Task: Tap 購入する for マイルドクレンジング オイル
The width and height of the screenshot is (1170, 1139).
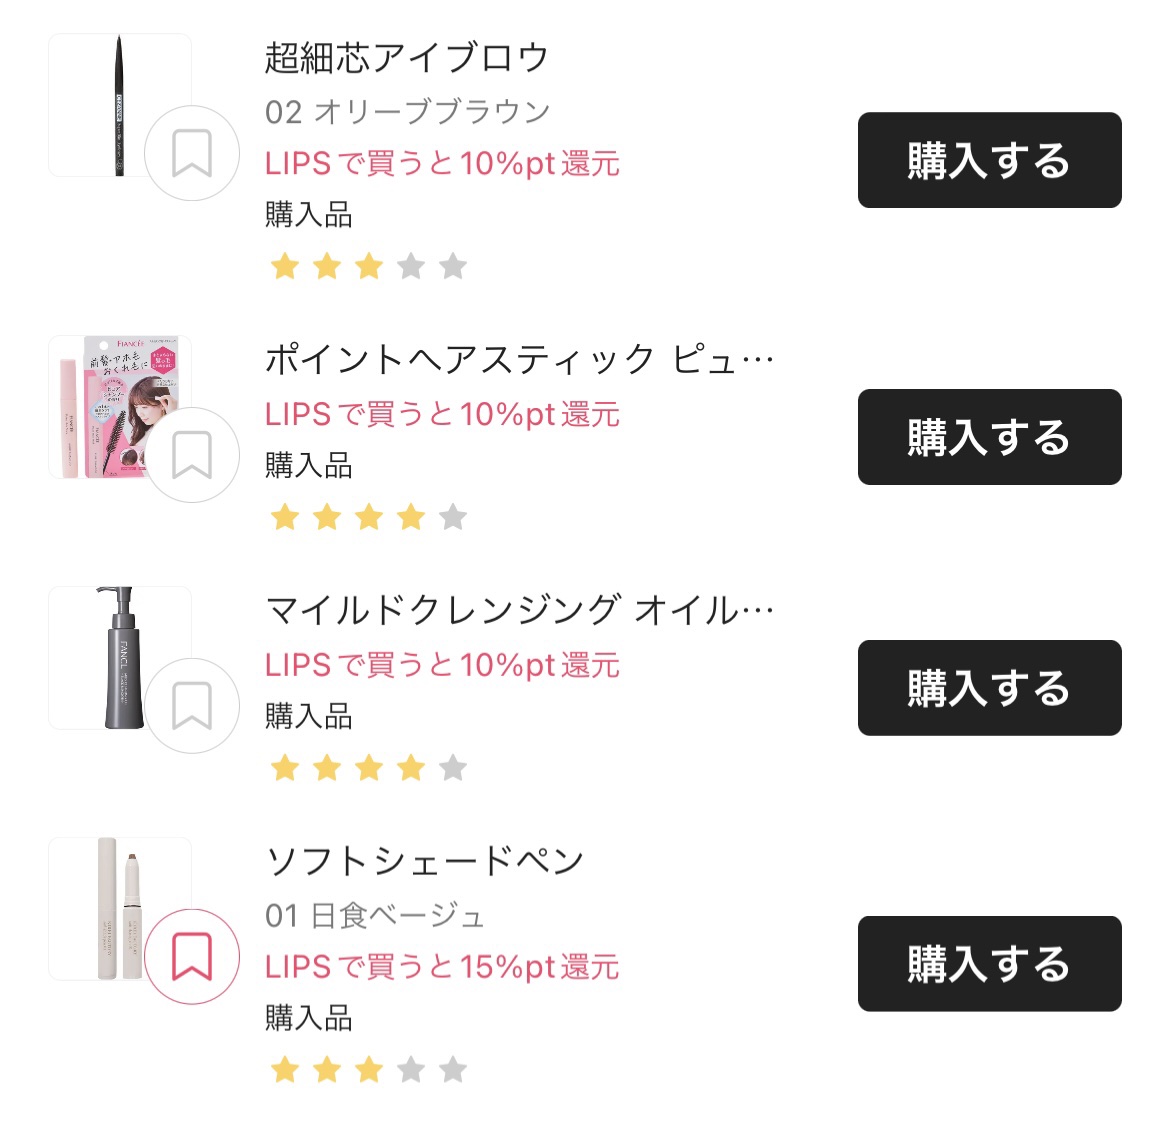Action: [989, 688]
